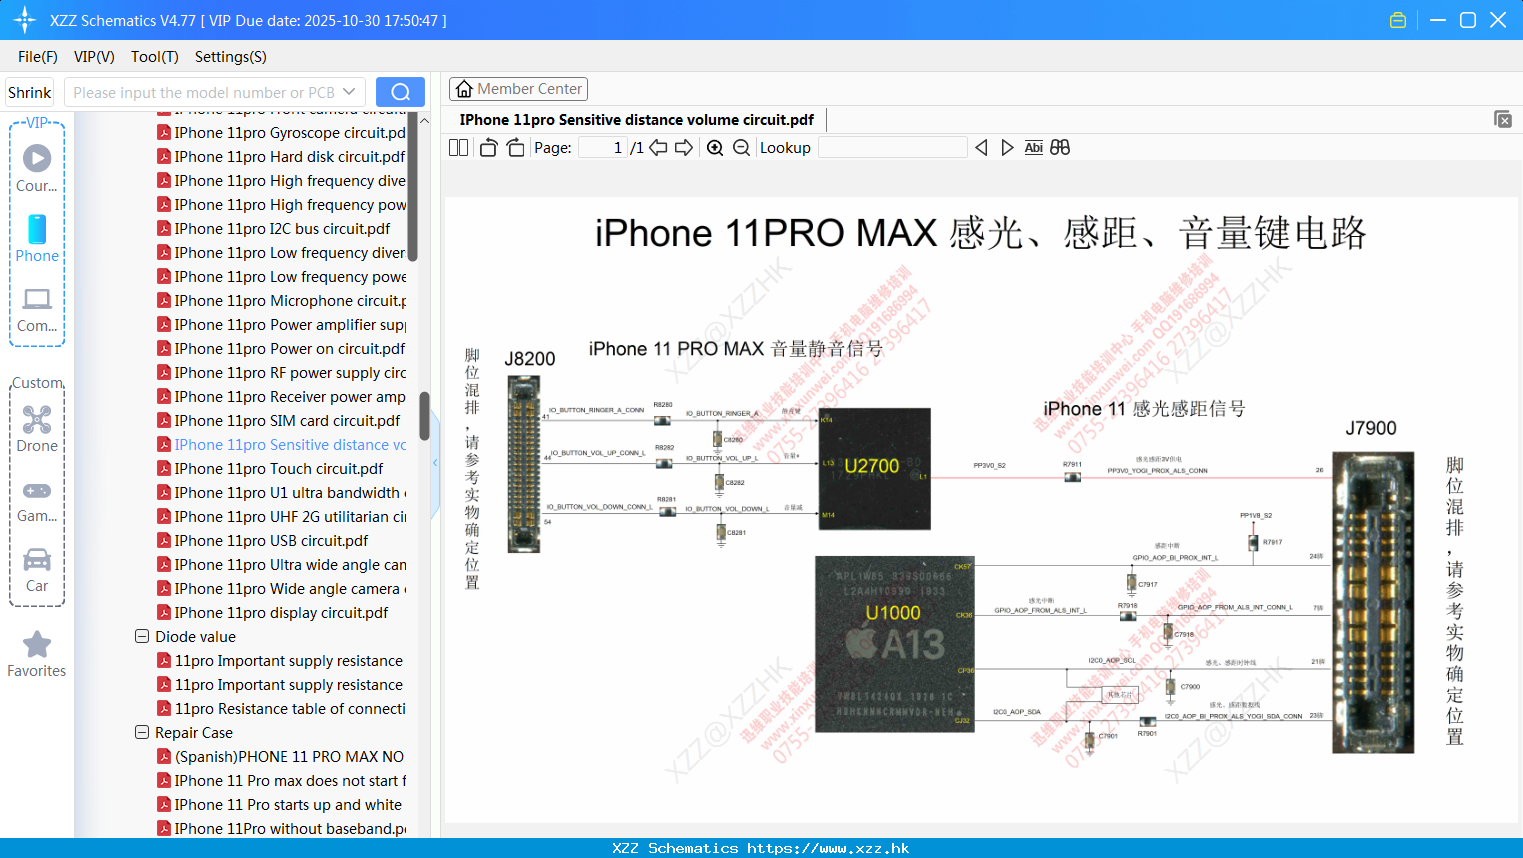
Task: Open IPhone 11pro Hard disk circuit.pdf
Action: 282,156
